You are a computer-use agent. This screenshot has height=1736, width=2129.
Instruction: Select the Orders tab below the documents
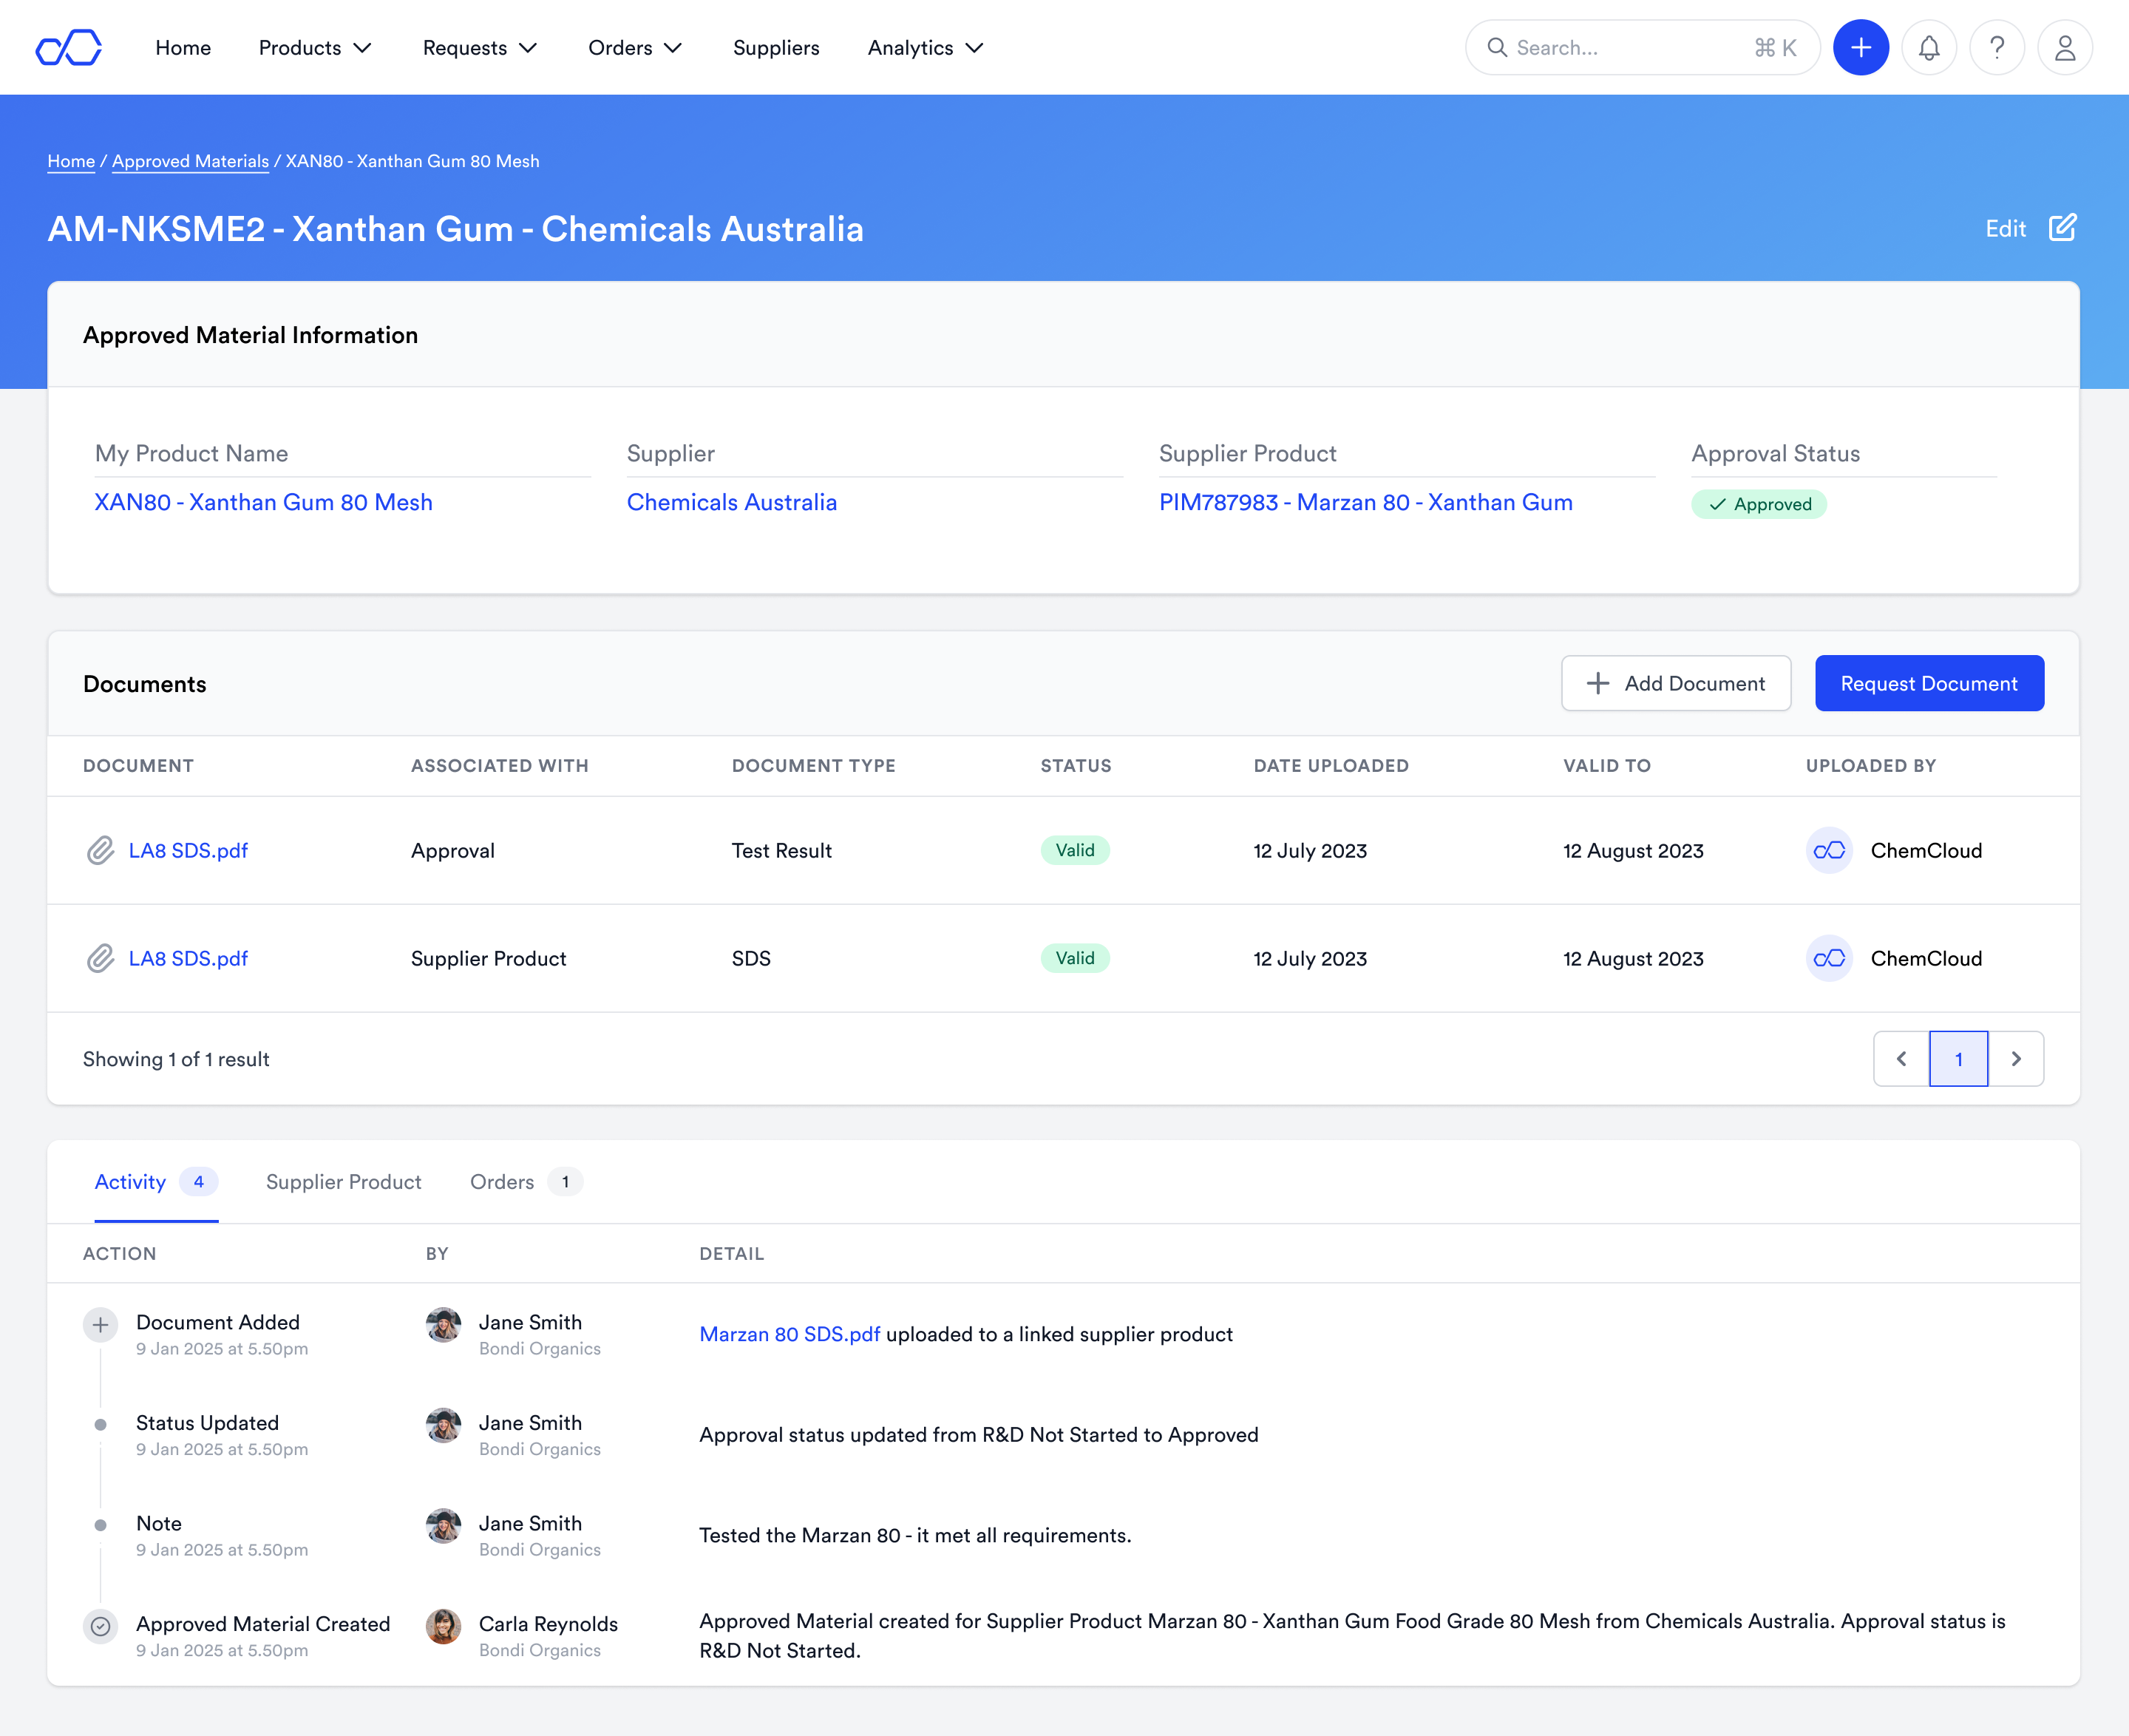pyautogui.click(x=502, y=1182)
